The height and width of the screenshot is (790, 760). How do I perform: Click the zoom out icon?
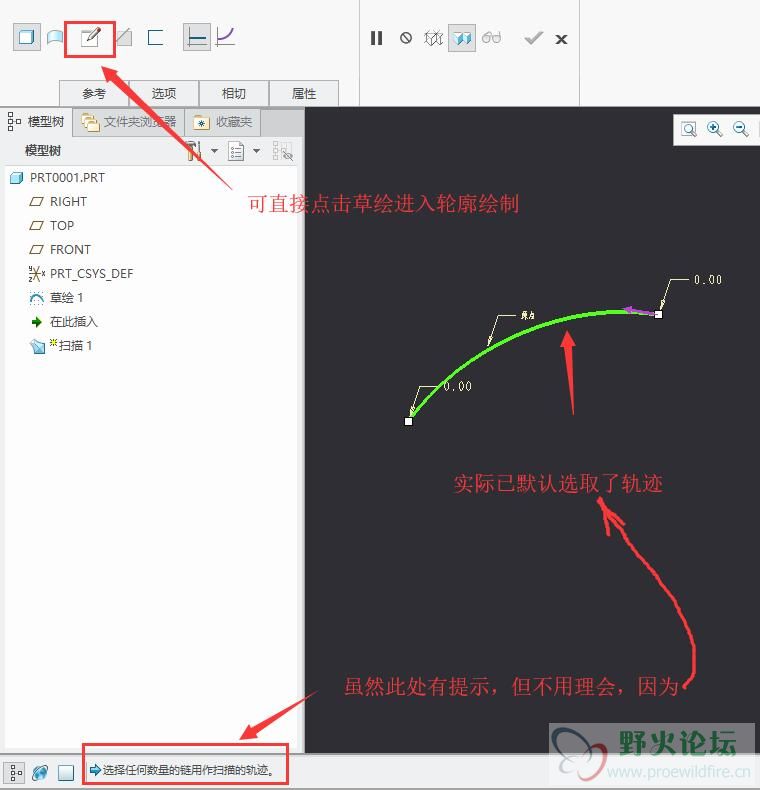740,129
